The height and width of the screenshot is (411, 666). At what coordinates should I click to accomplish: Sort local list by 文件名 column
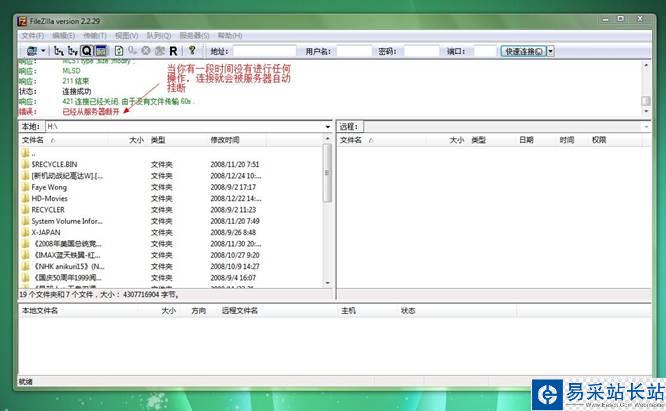63,140
